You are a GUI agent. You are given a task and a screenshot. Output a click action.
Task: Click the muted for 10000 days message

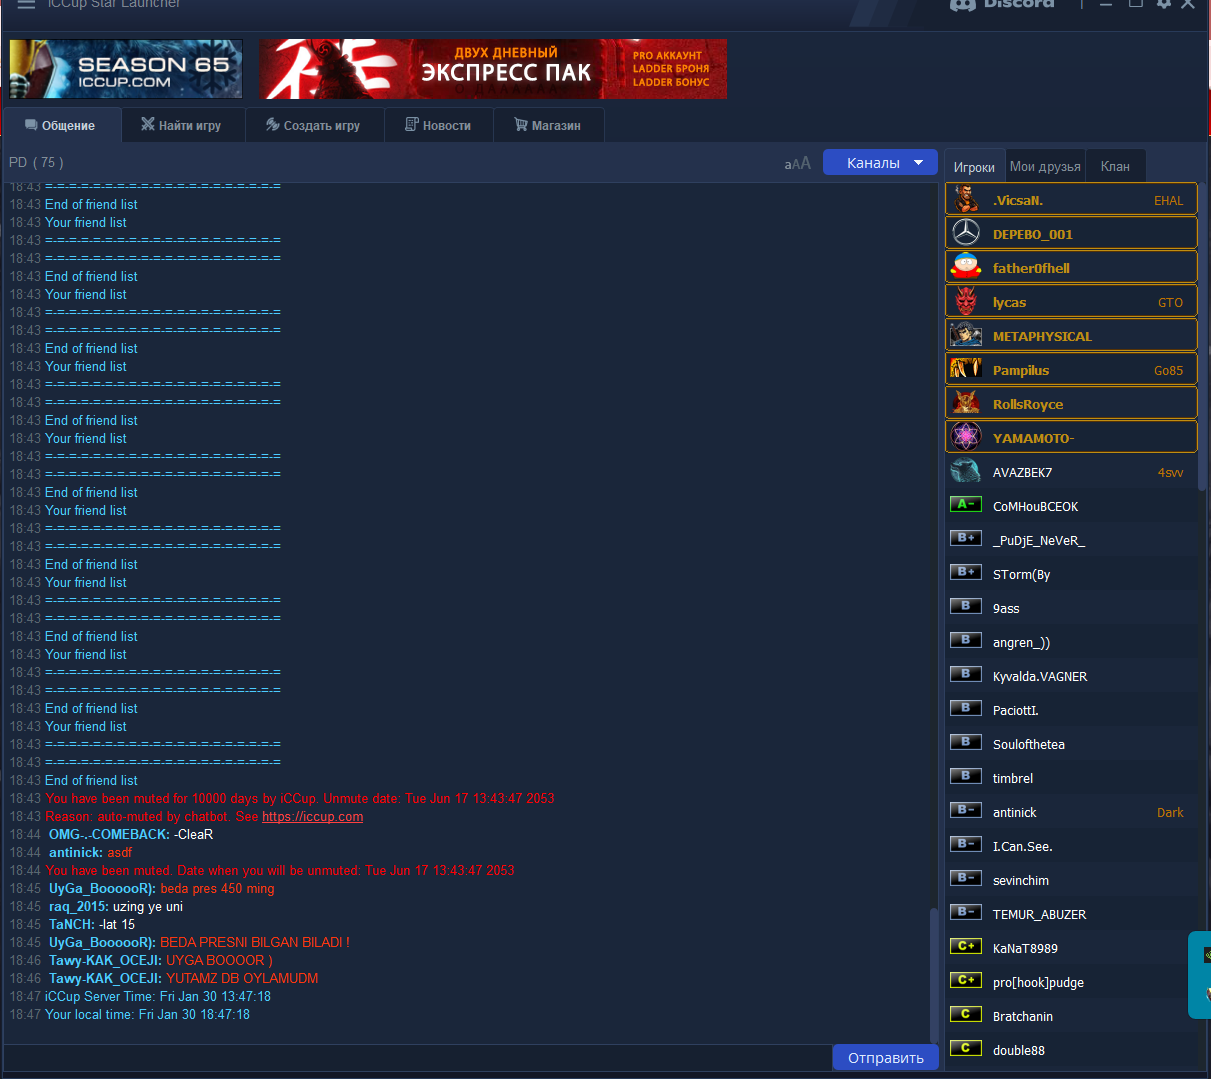click(x=300, y=798)
